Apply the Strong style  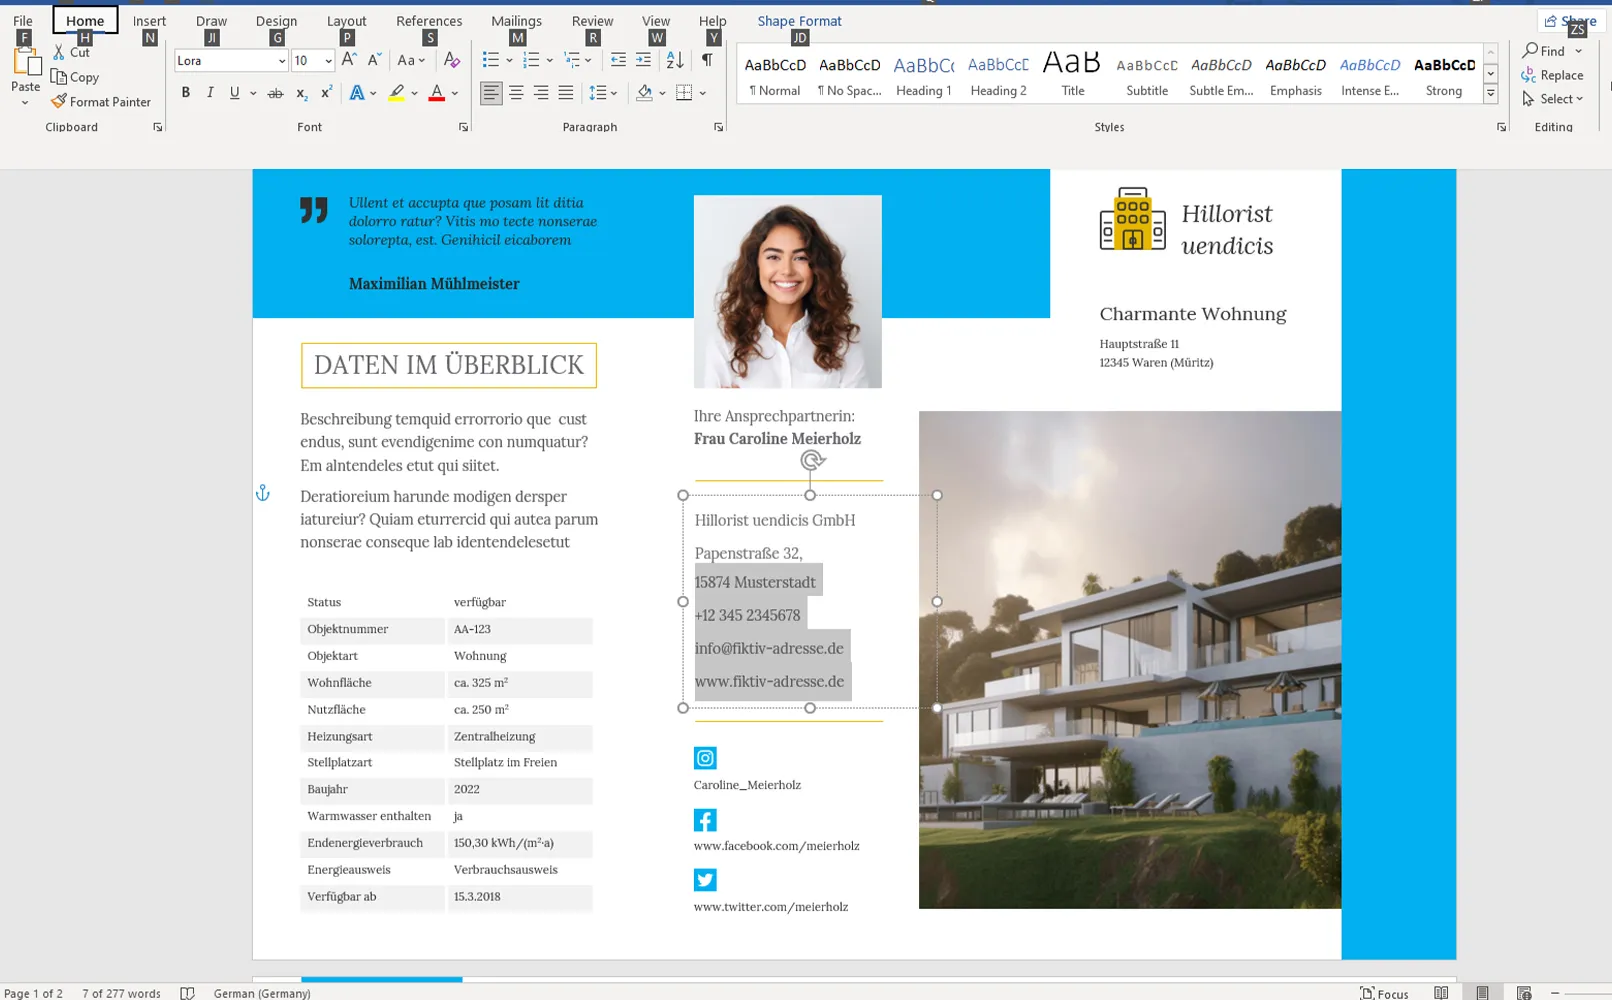[x=1444, y=75]
